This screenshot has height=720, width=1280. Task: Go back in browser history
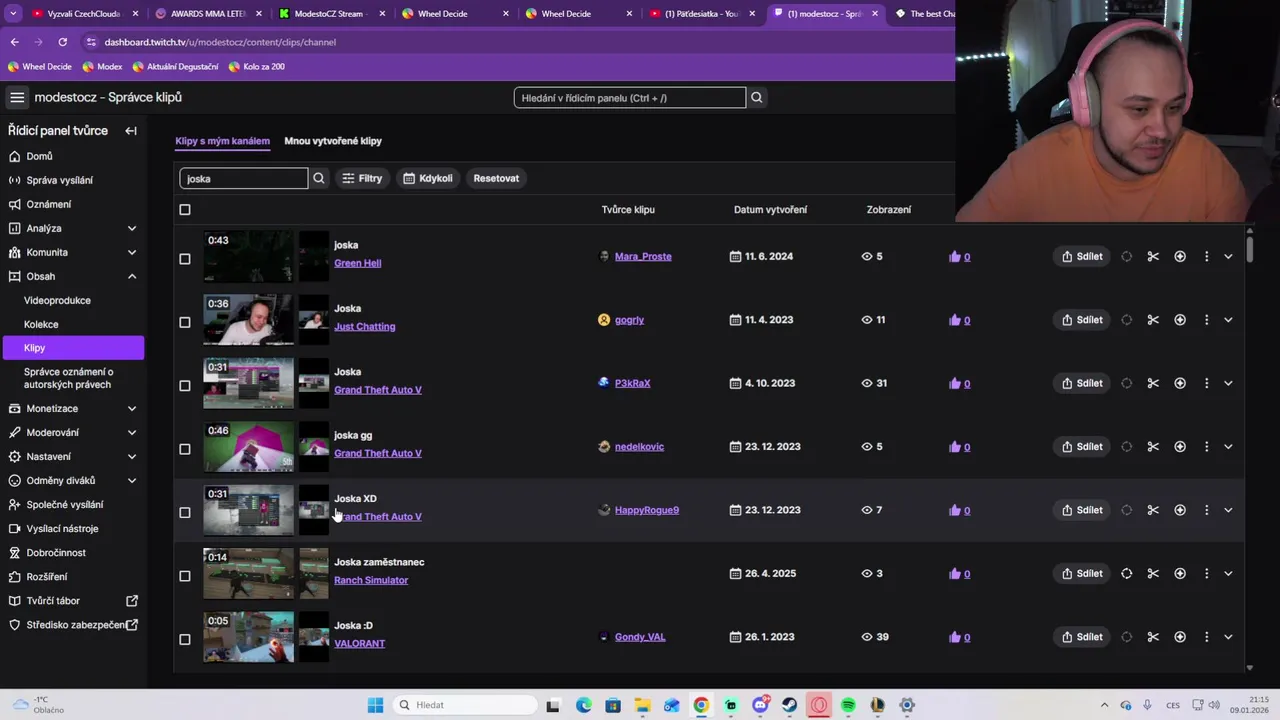(15, 42)
